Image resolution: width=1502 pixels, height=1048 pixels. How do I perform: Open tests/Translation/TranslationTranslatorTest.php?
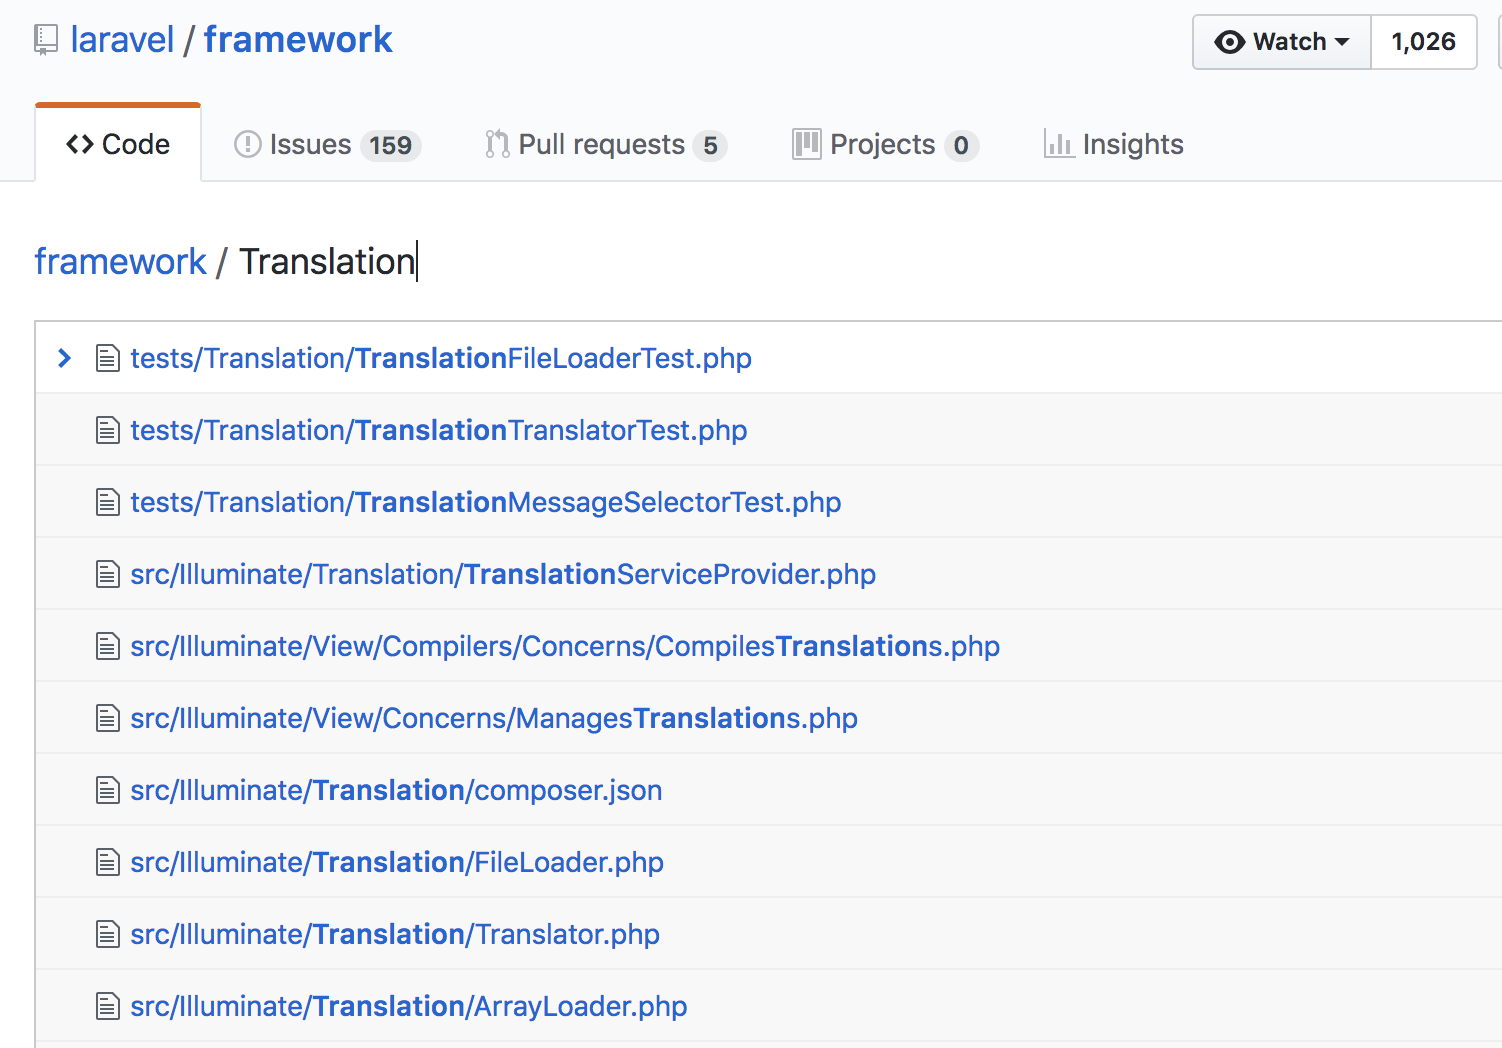439,430
